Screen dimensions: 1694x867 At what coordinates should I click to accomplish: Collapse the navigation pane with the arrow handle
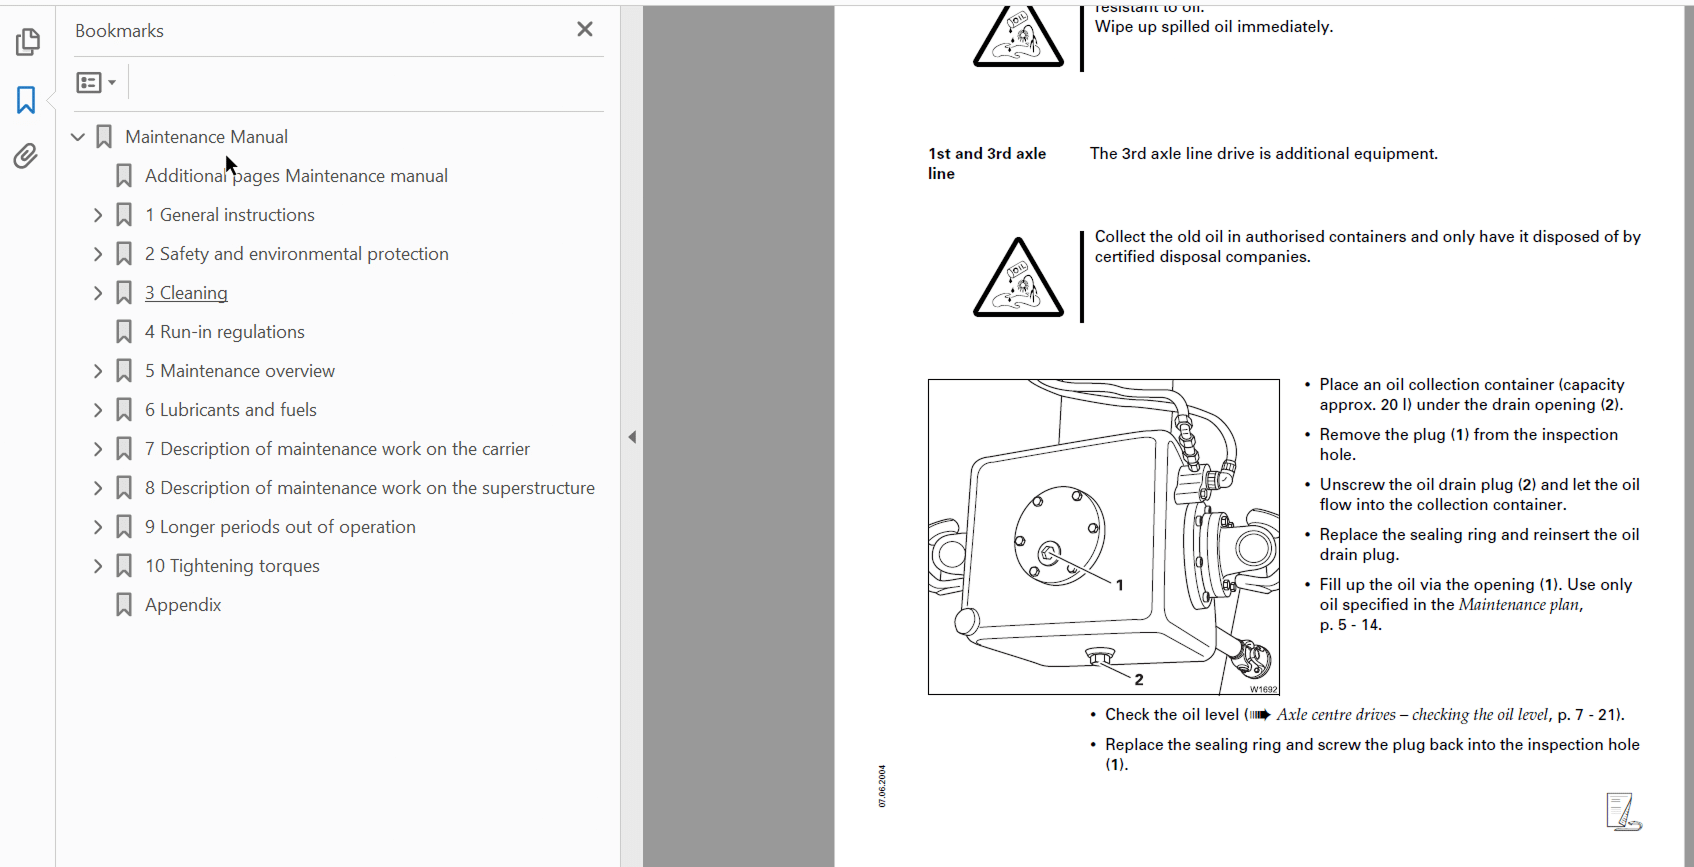(x=632, y=437)
